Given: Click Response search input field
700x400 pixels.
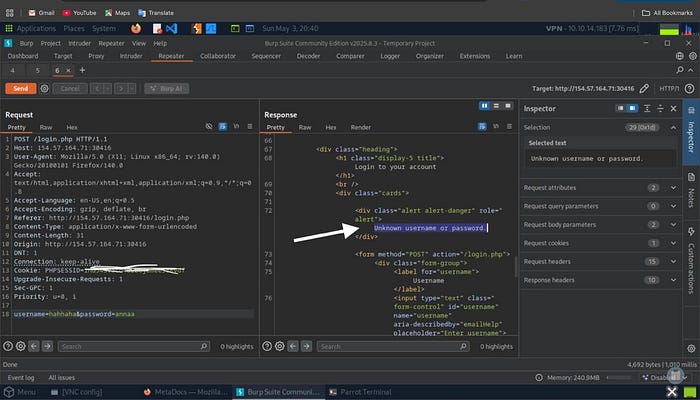Looking at the screenshot, I should pyautogui.click(x=393, y=346).
